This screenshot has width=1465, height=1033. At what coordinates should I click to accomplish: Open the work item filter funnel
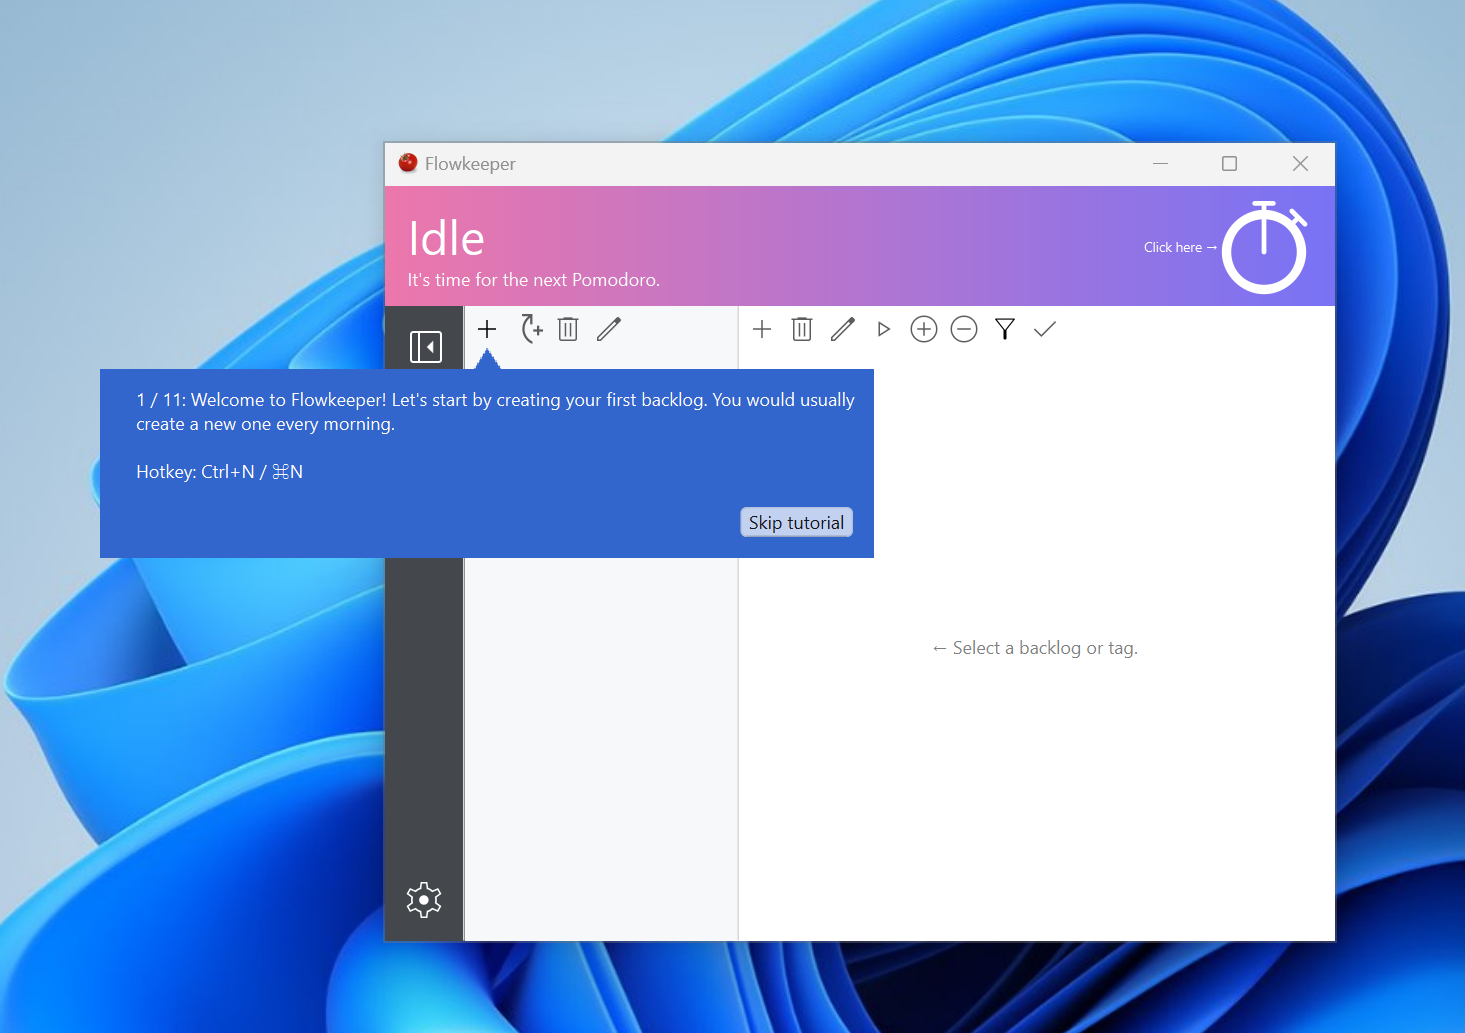[x=1005, y=329]
